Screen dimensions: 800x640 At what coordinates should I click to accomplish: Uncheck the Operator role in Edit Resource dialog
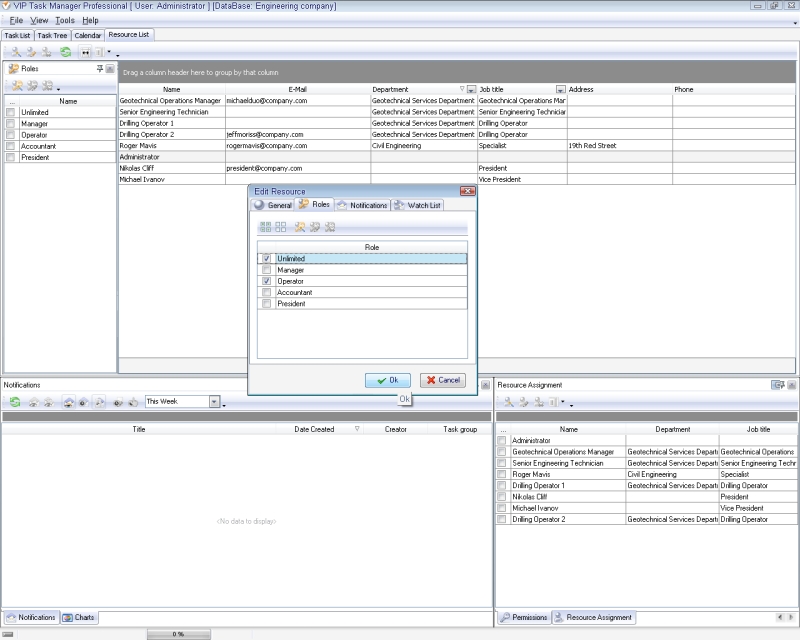pos(266,281)
